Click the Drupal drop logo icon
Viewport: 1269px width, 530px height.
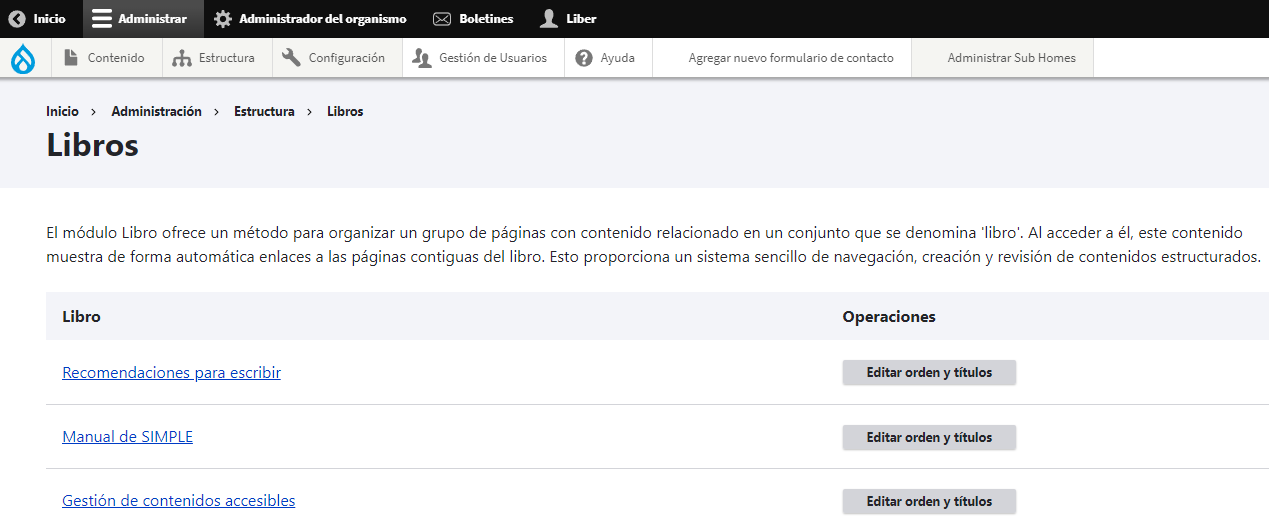pyautogui.click(x=22, y=58)
